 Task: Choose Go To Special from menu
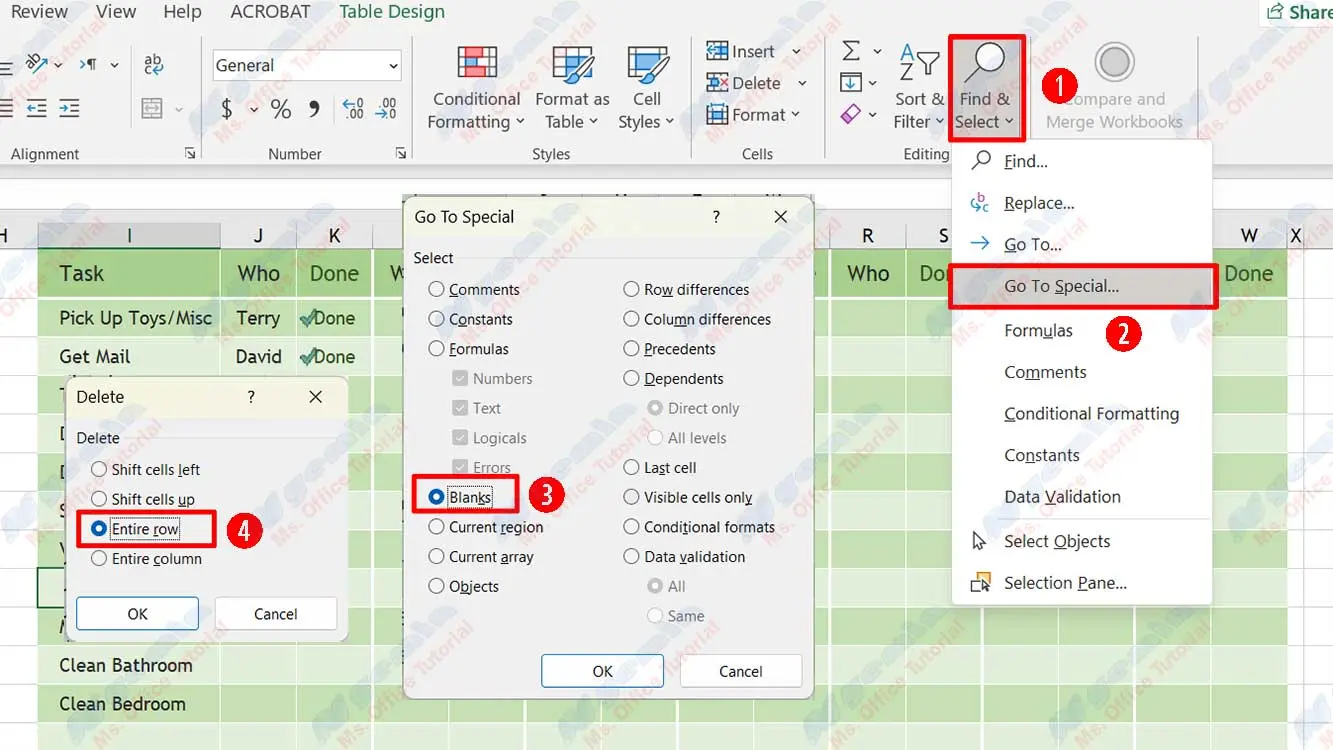tap(1061, 286)
